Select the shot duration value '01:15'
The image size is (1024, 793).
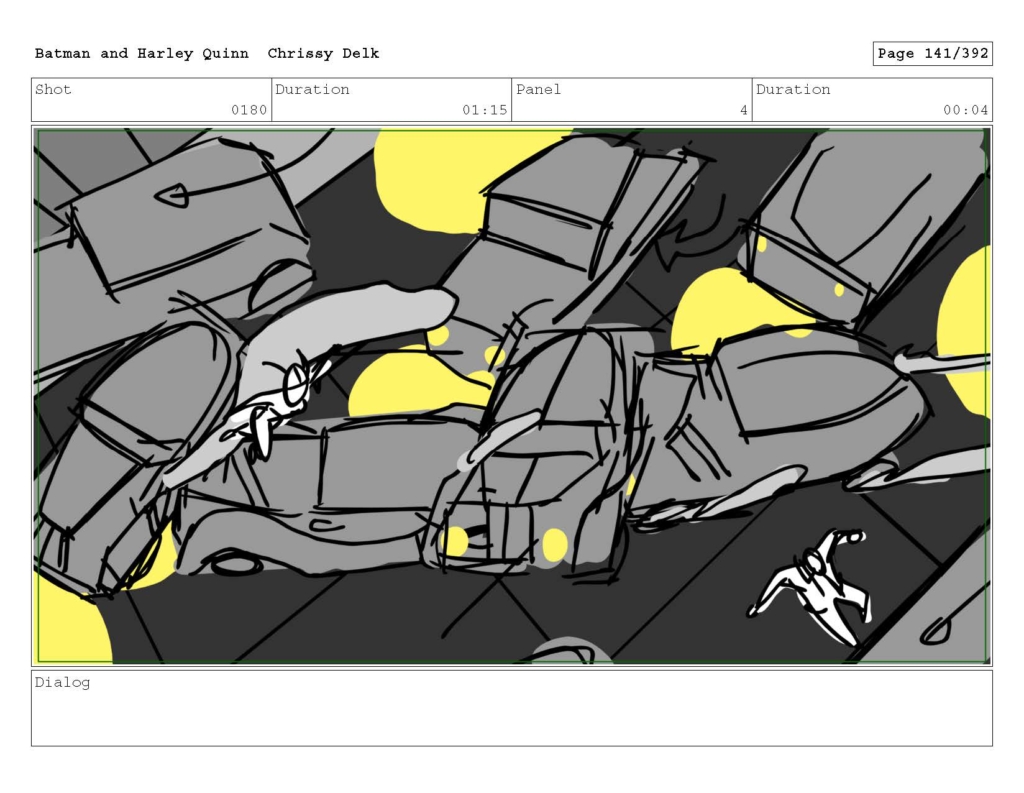point(485,110)
